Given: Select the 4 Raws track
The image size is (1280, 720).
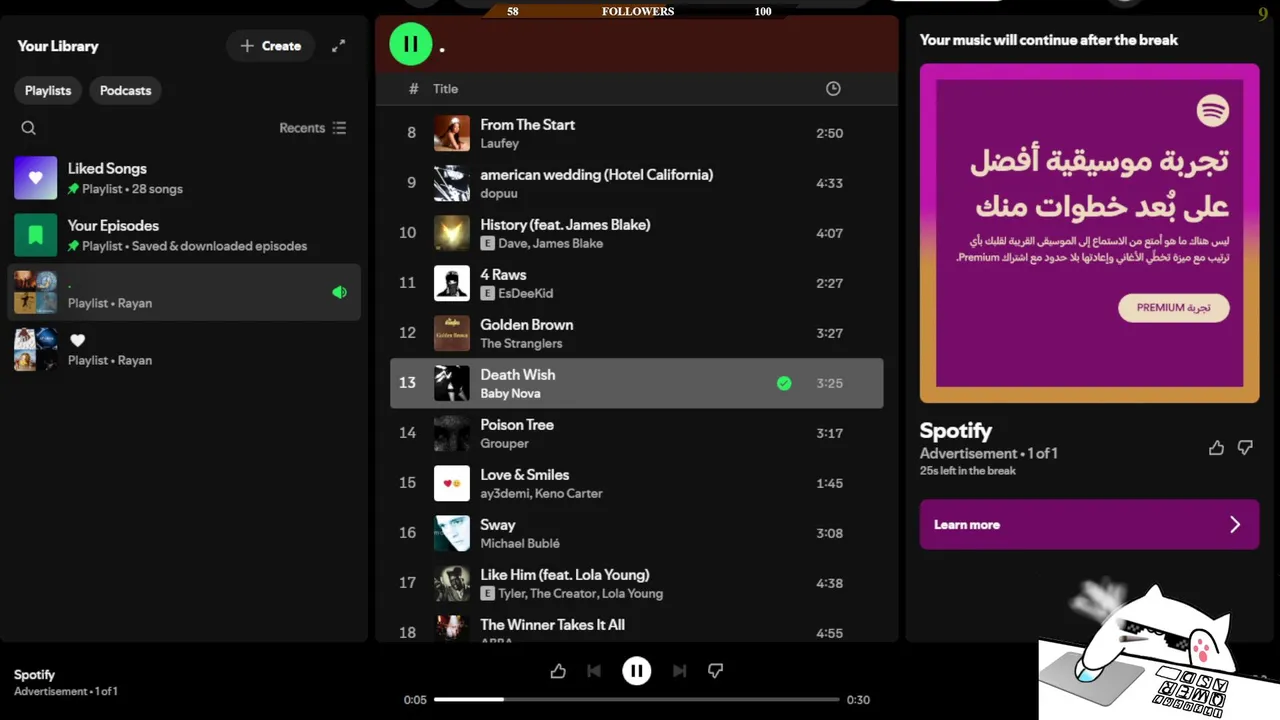Looking at the screenshot, I should pos(503,275).
